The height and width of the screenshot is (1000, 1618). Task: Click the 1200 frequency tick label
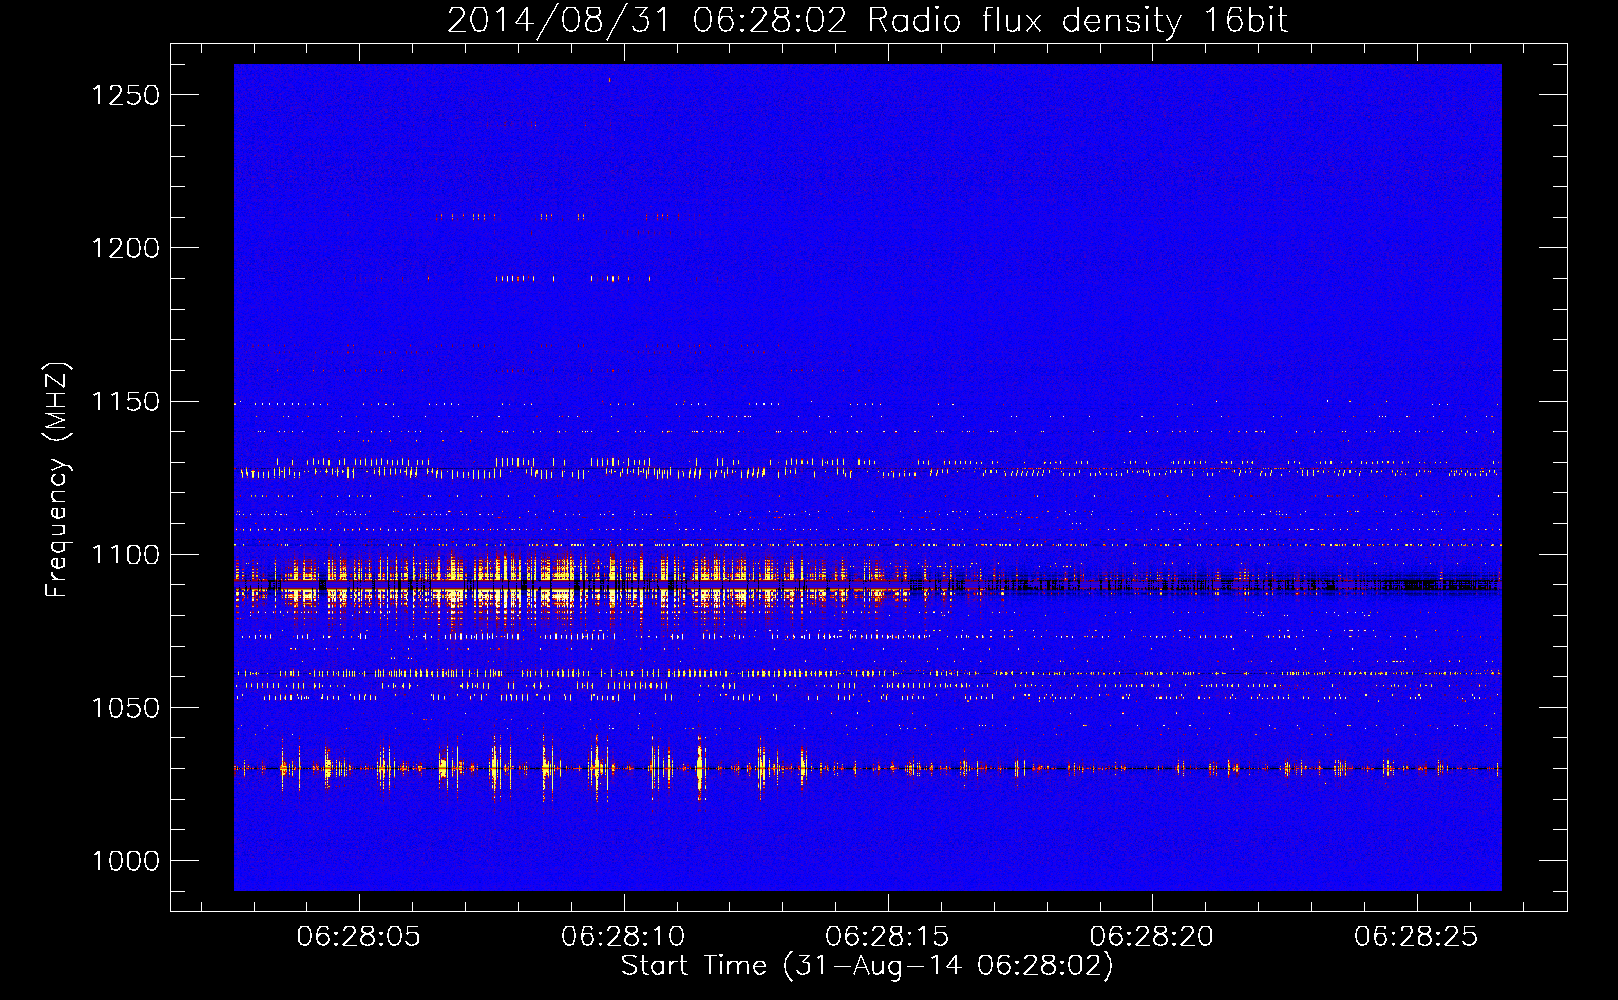click(x=125, y=248)
